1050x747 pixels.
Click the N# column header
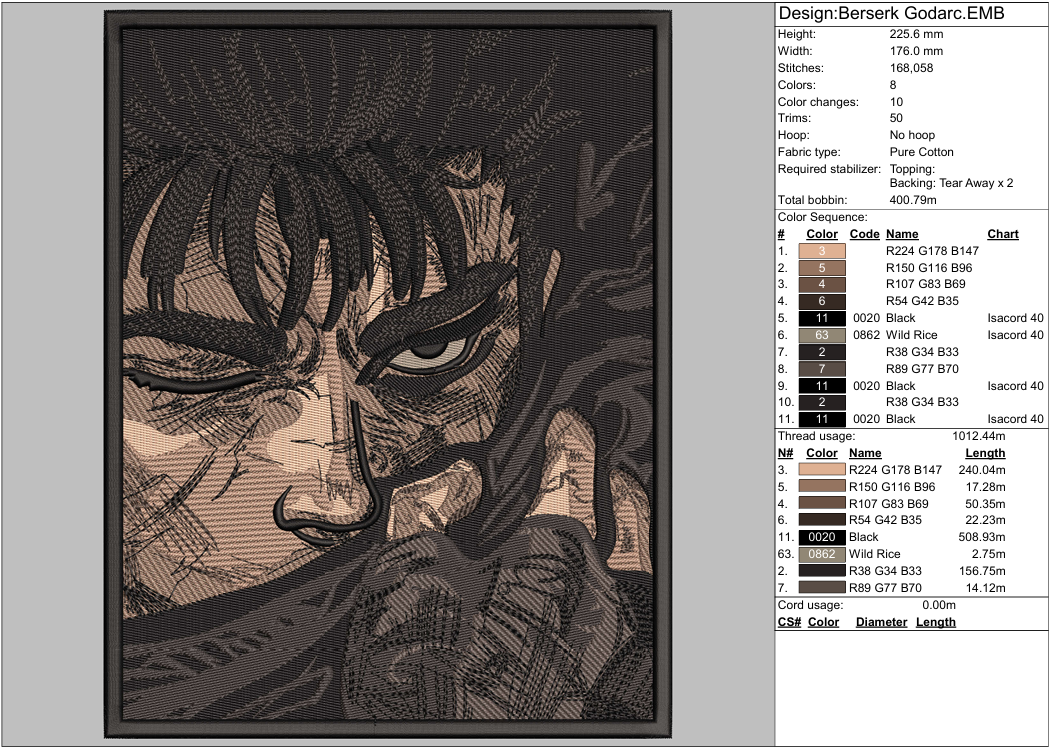(x=785, y=453)
